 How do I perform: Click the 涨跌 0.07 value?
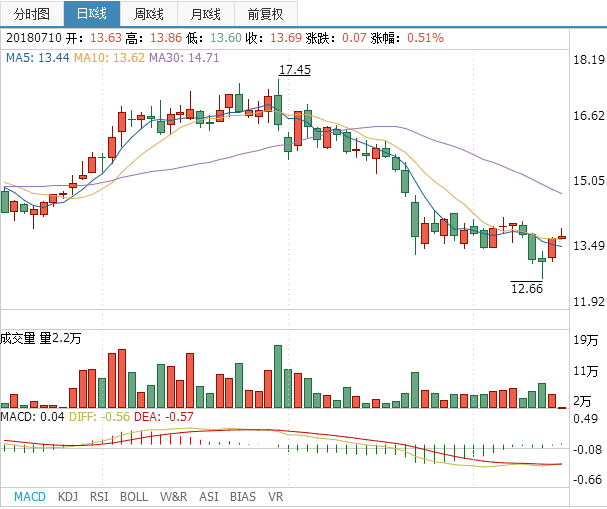(354, 38)
